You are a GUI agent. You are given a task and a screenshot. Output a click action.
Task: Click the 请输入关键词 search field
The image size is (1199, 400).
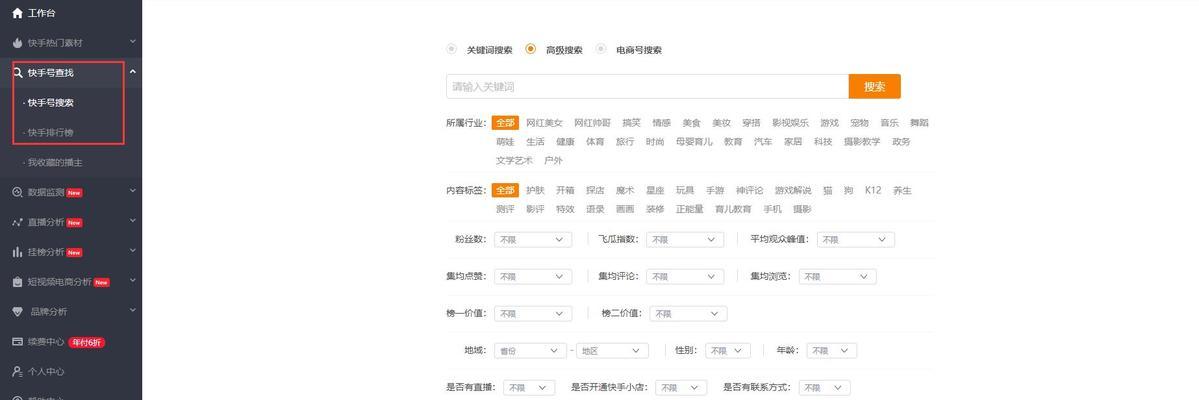648,86
